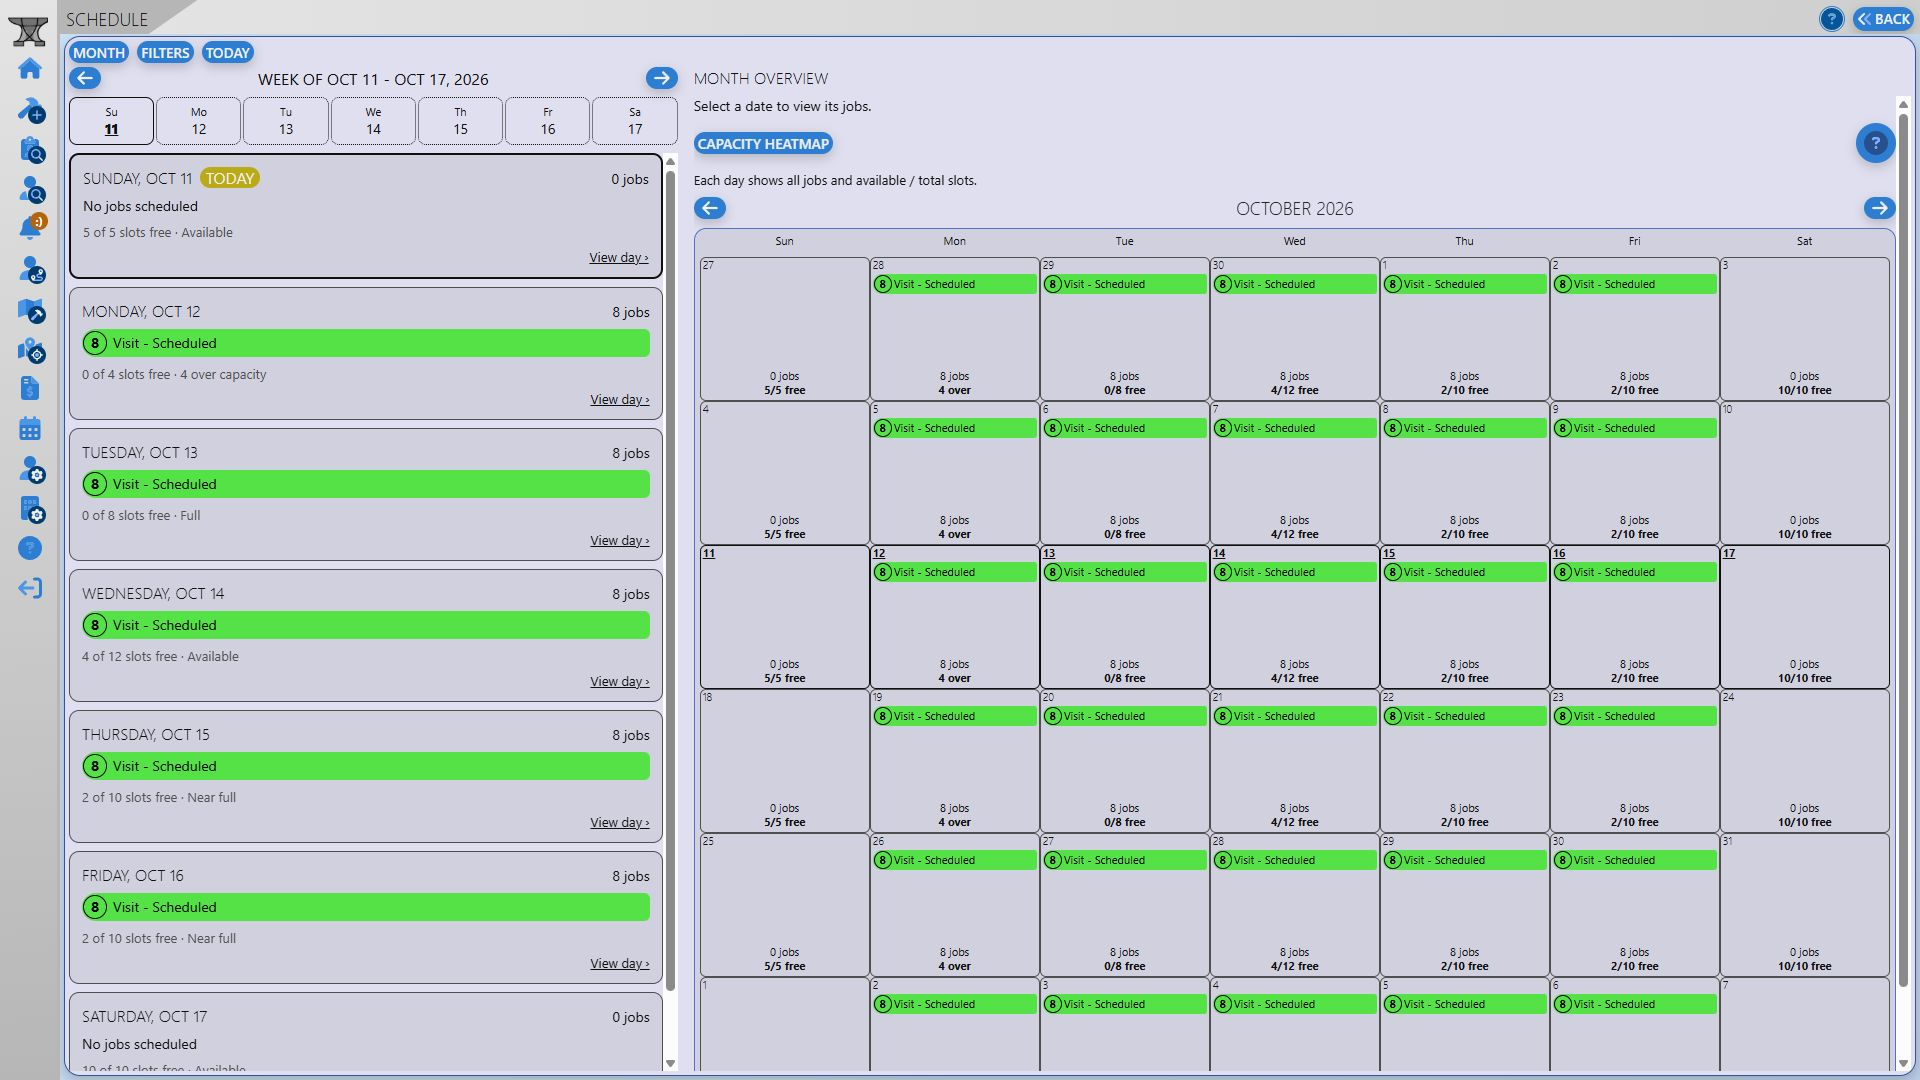The image size is (1920, 1080).
Task: Click the help icon next to BACK
Action: click(x=1831, y=19)
